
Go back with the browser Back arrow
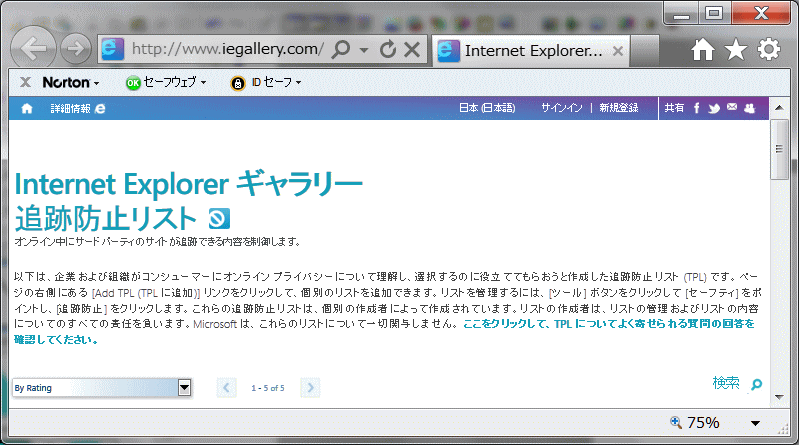tap(34, 49)
